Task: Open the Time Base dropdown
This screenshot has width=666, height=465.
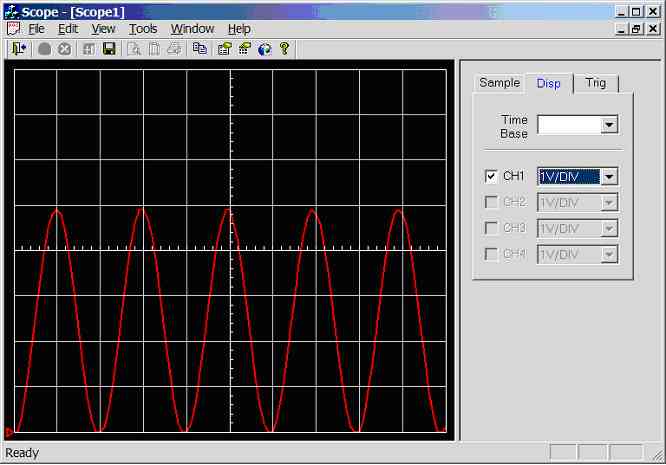Action: point(609,125)
